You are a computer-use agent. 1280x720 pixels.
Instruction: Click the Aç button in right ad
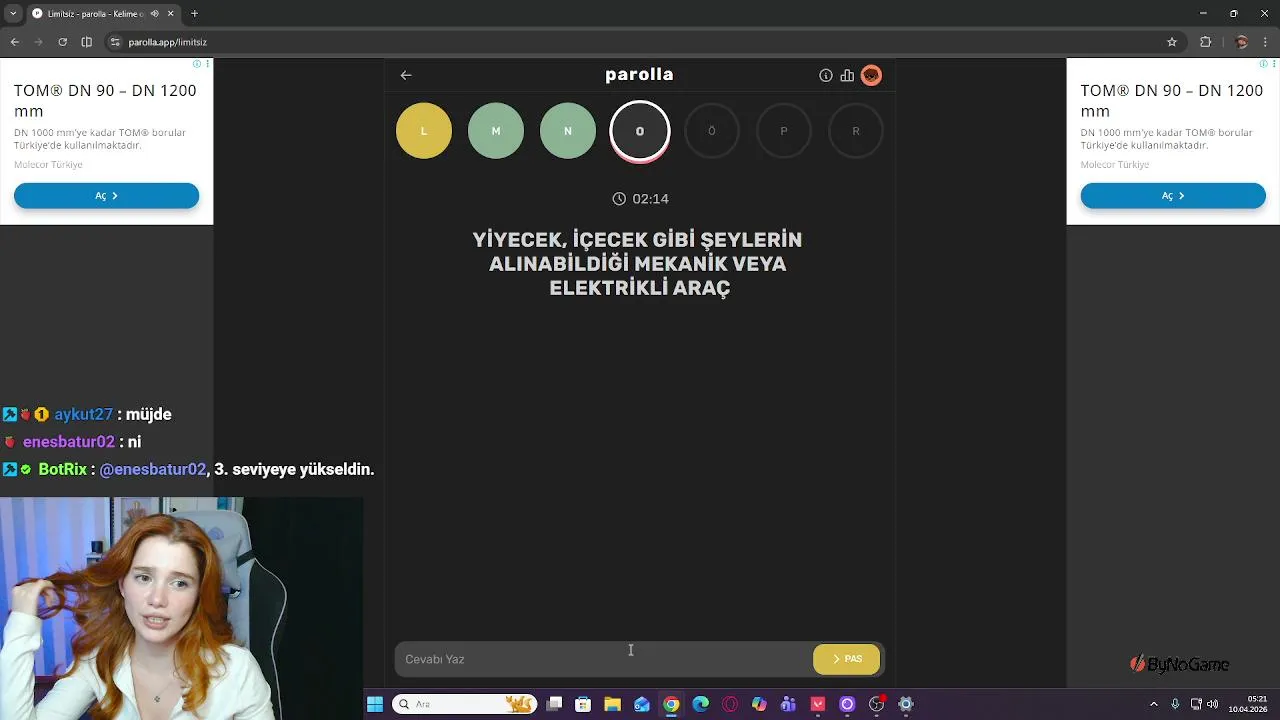tap(1173, 196)
